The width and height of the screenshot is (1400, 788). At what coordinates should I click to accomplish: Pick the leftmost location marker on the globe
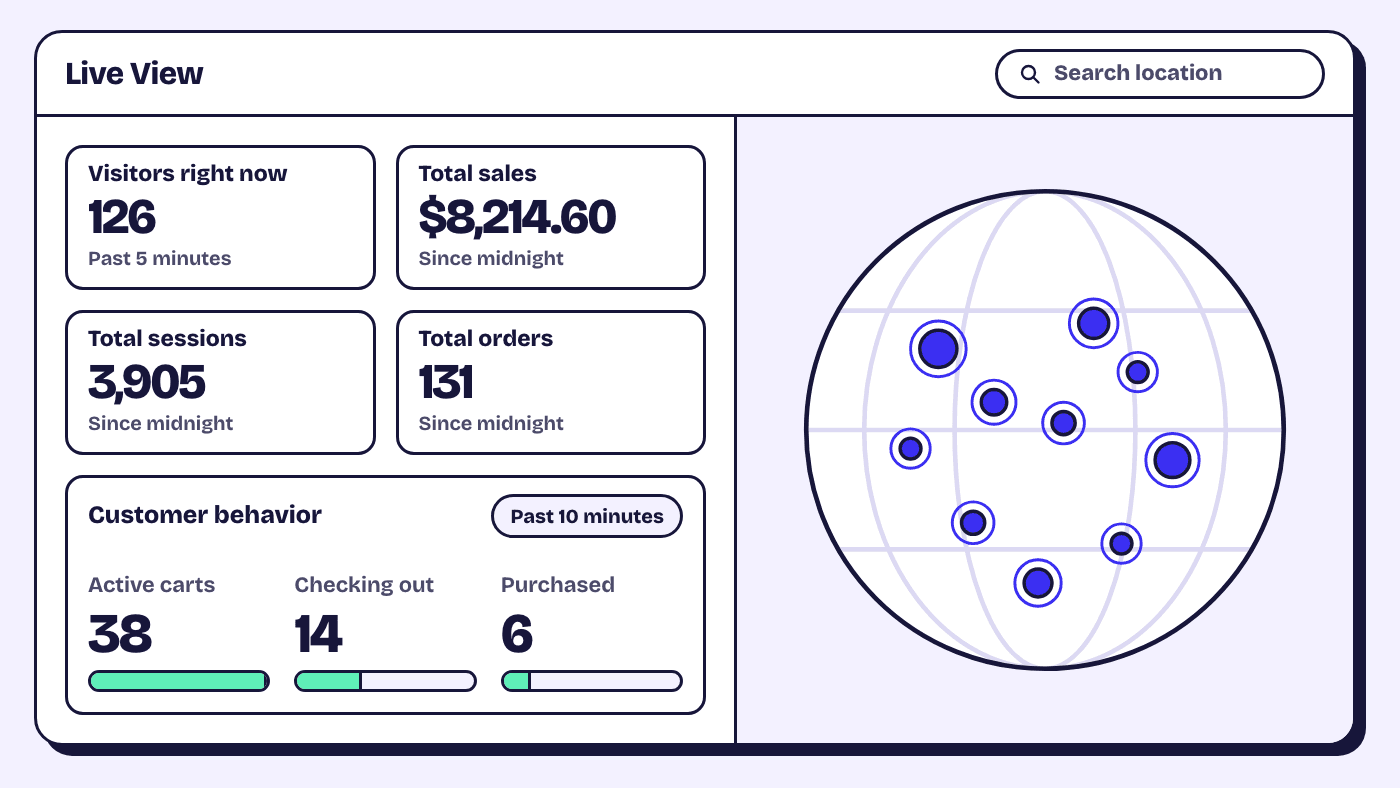point(910,449)
